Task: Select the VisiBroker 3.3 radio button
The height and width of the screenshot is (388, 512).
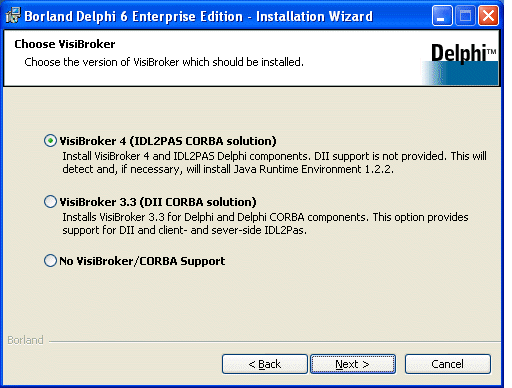Action: tap(50, 202)
